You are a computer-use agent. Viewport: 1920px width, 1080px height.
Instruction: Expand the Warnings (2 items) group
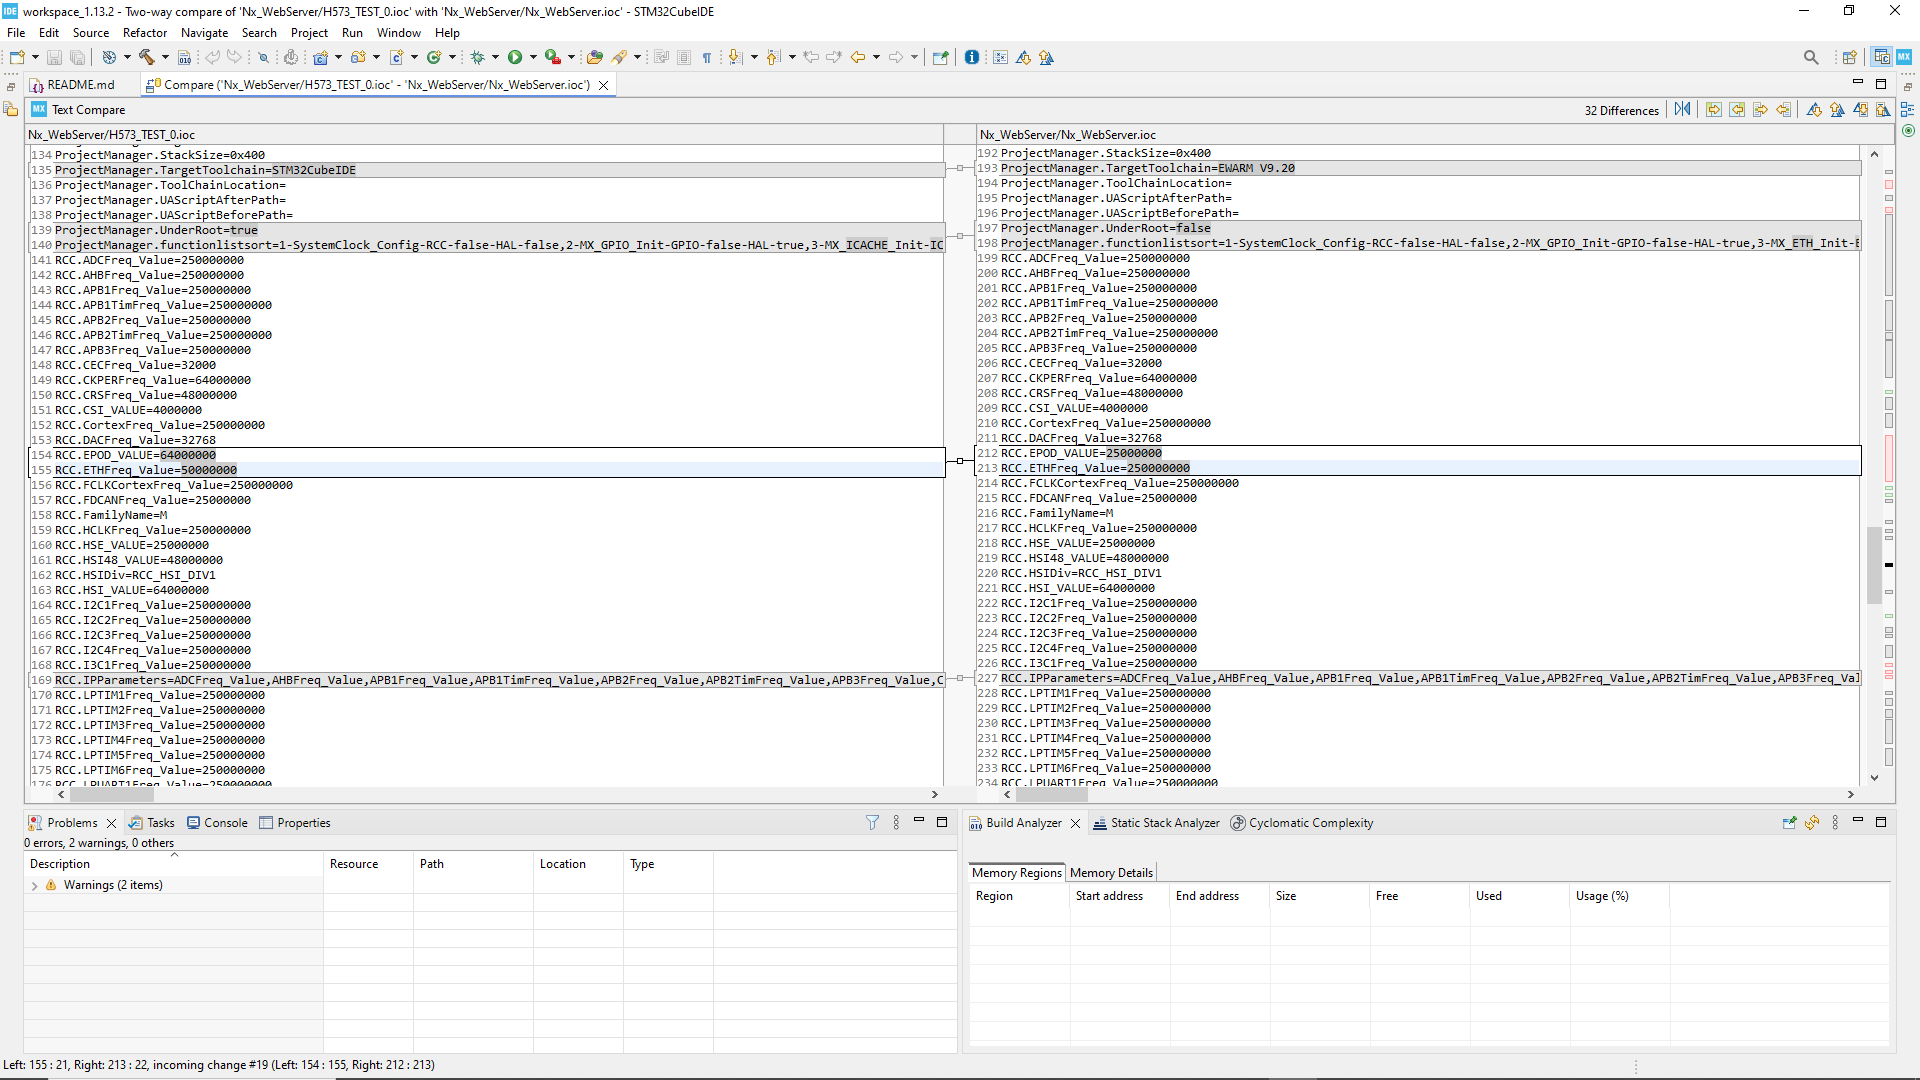tap(36, 885)
